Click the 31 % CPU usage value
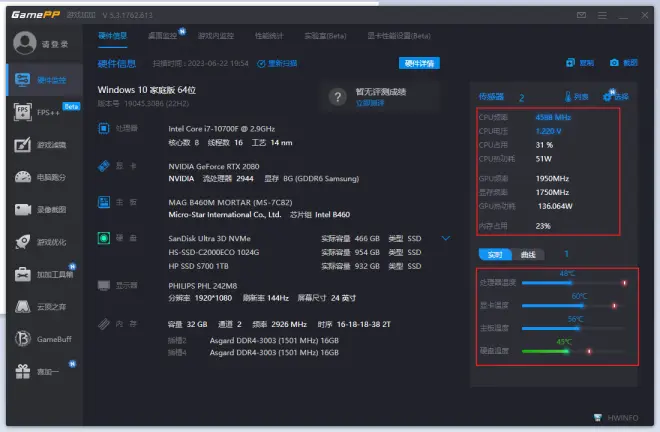The height and width of the screenshot is (432, 660). coord(544,145)
